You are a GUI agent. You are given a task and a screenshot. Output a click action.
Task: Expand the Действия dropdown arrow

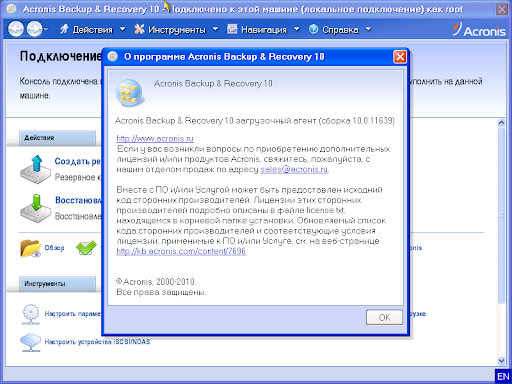pyautogui.click(x=123, y=29)
